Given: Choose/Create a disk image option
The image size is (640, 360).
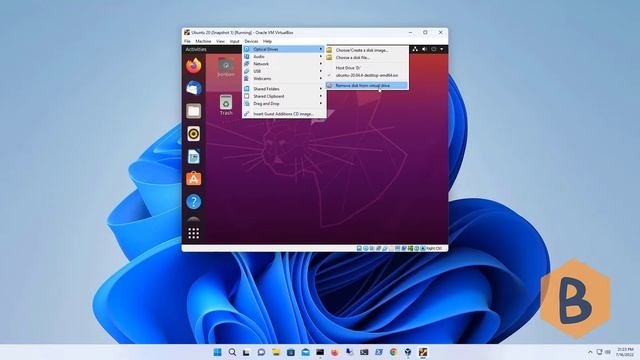Looking at the screenshot, I should click(x=367, y=50).
